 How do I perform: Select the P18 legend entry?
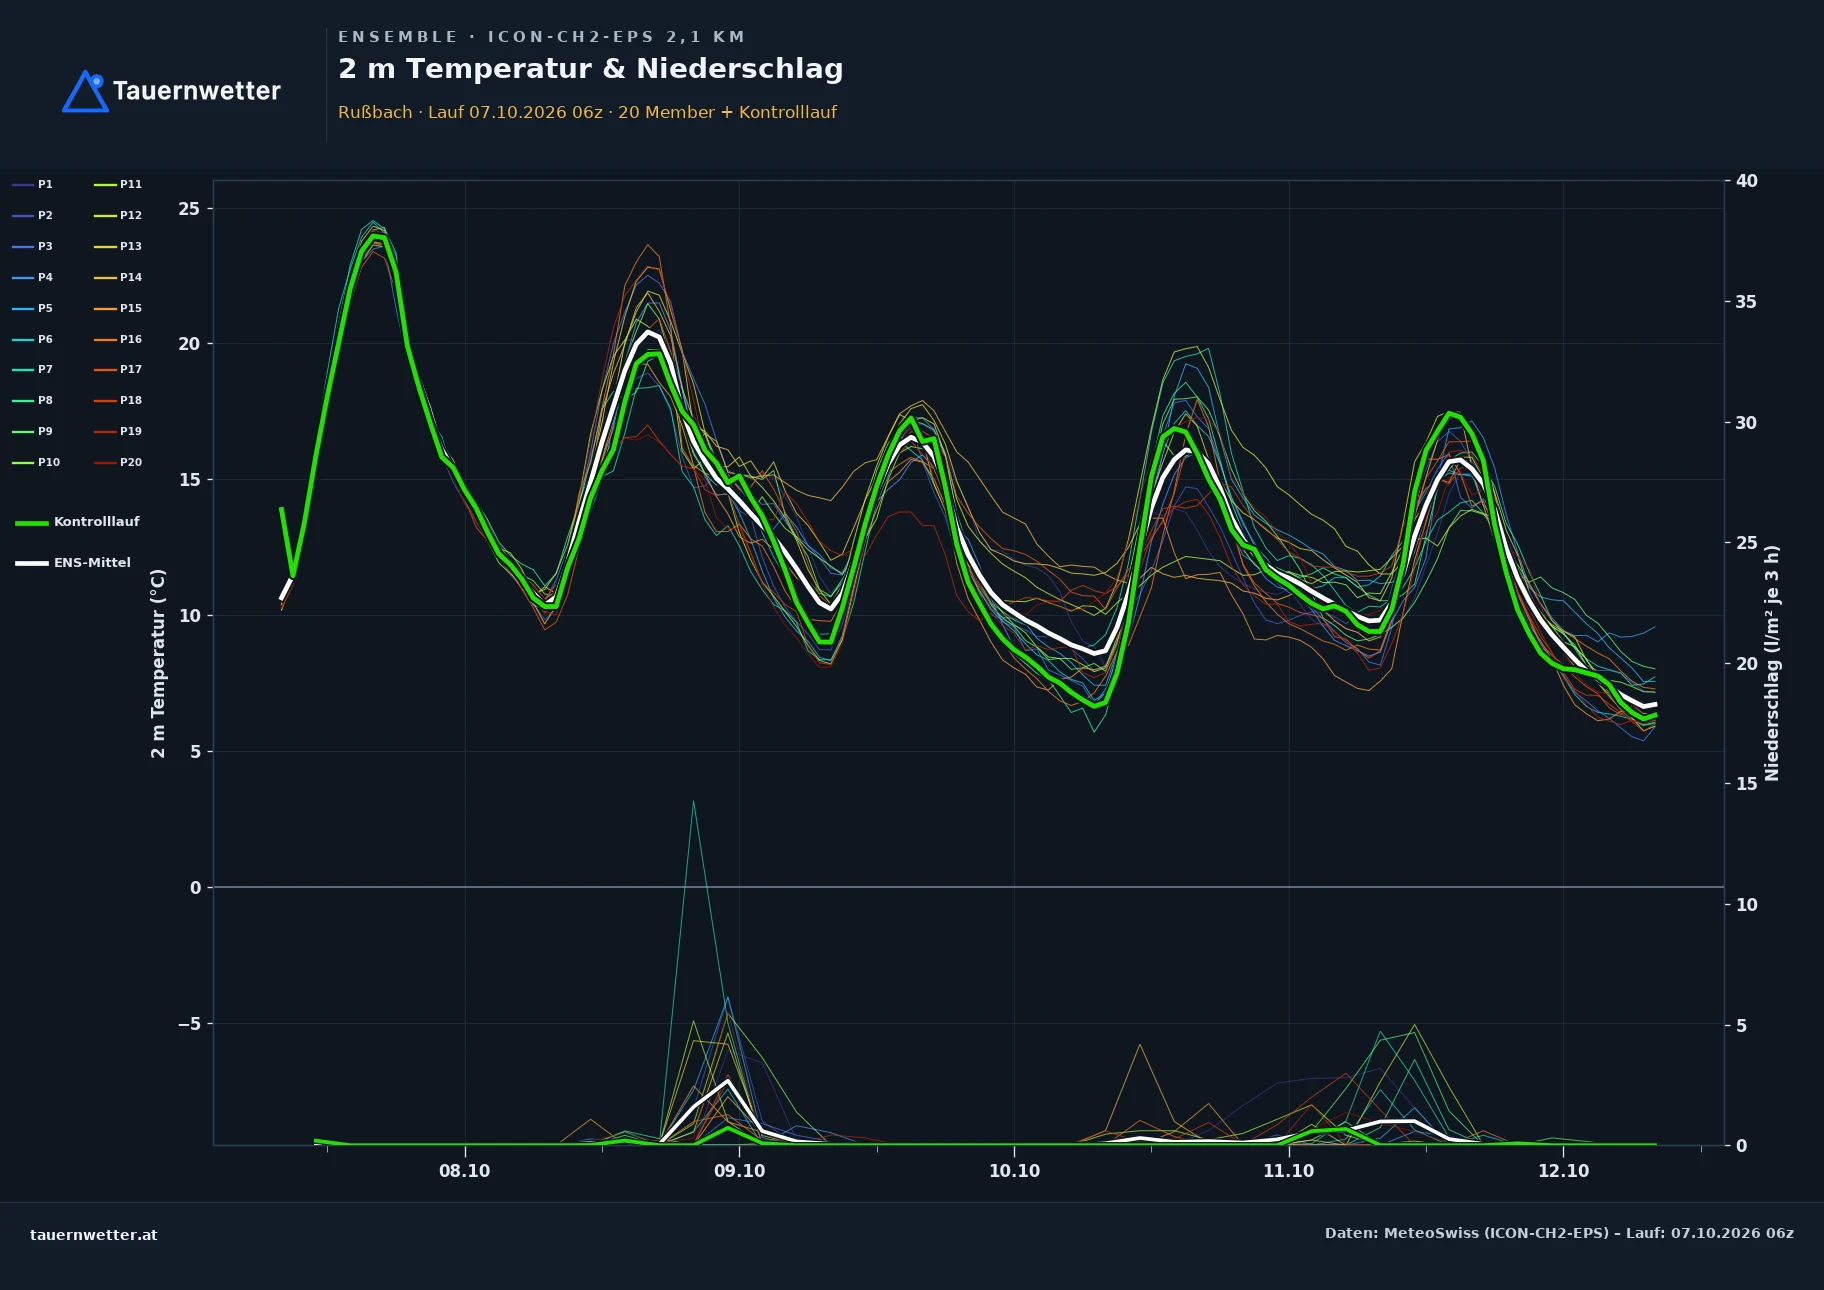[118, 400]
